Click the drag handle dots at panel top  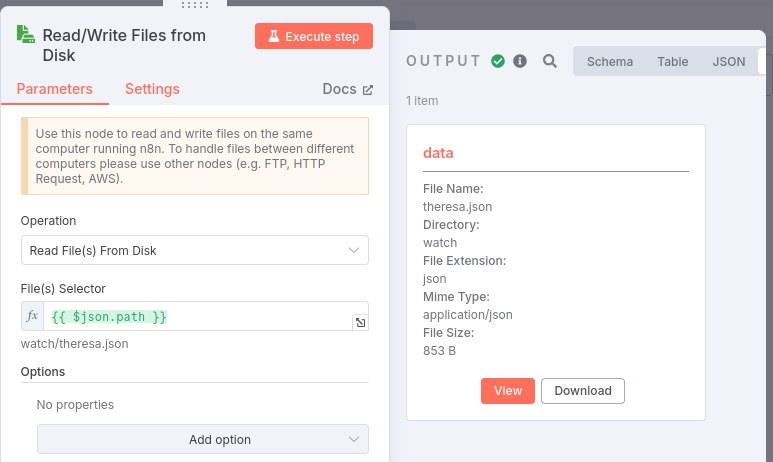pos(195,5)
